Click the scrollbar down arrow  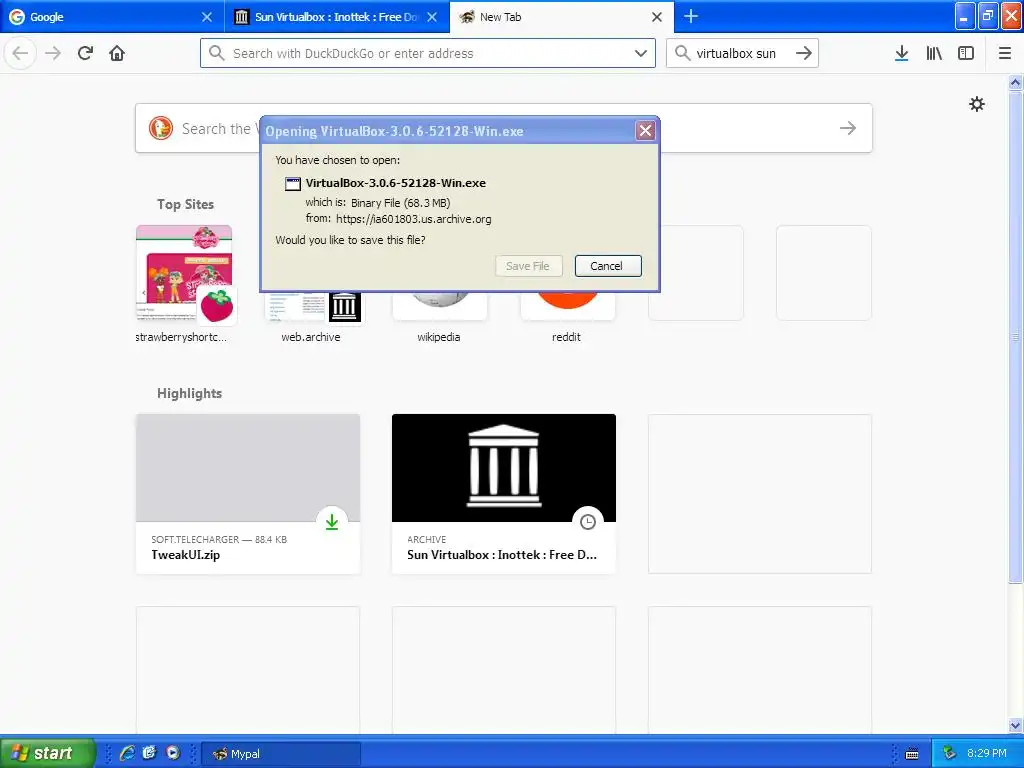point(1016,726)
